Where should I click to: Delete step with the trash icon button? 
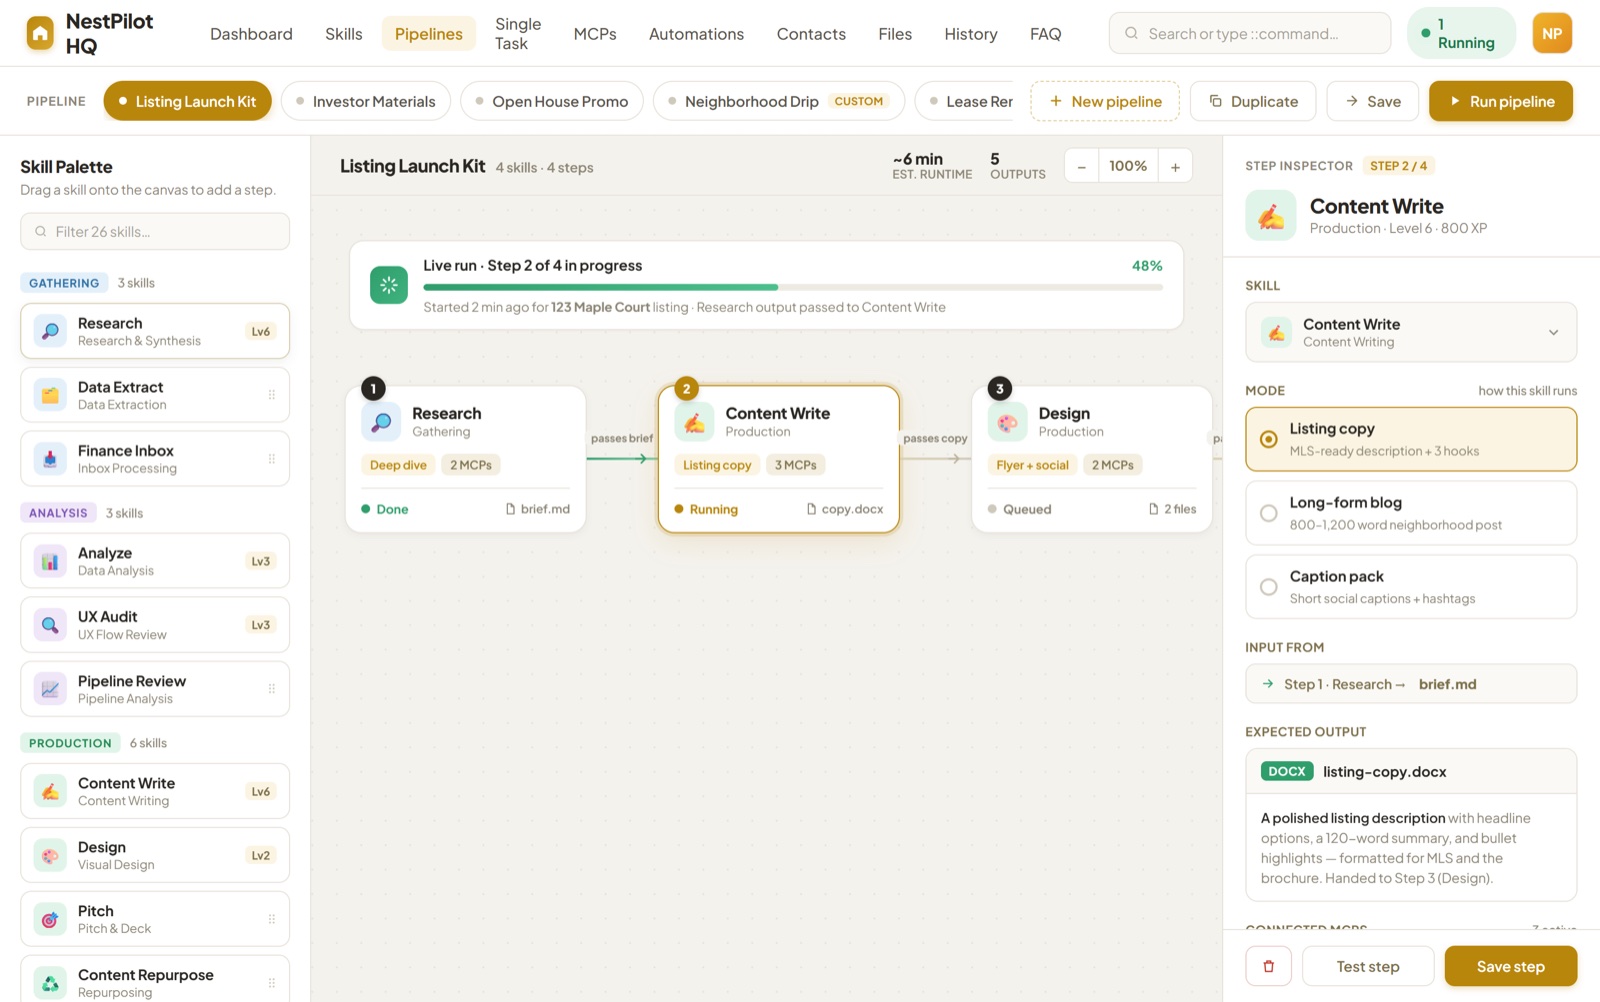point(1269,966)
